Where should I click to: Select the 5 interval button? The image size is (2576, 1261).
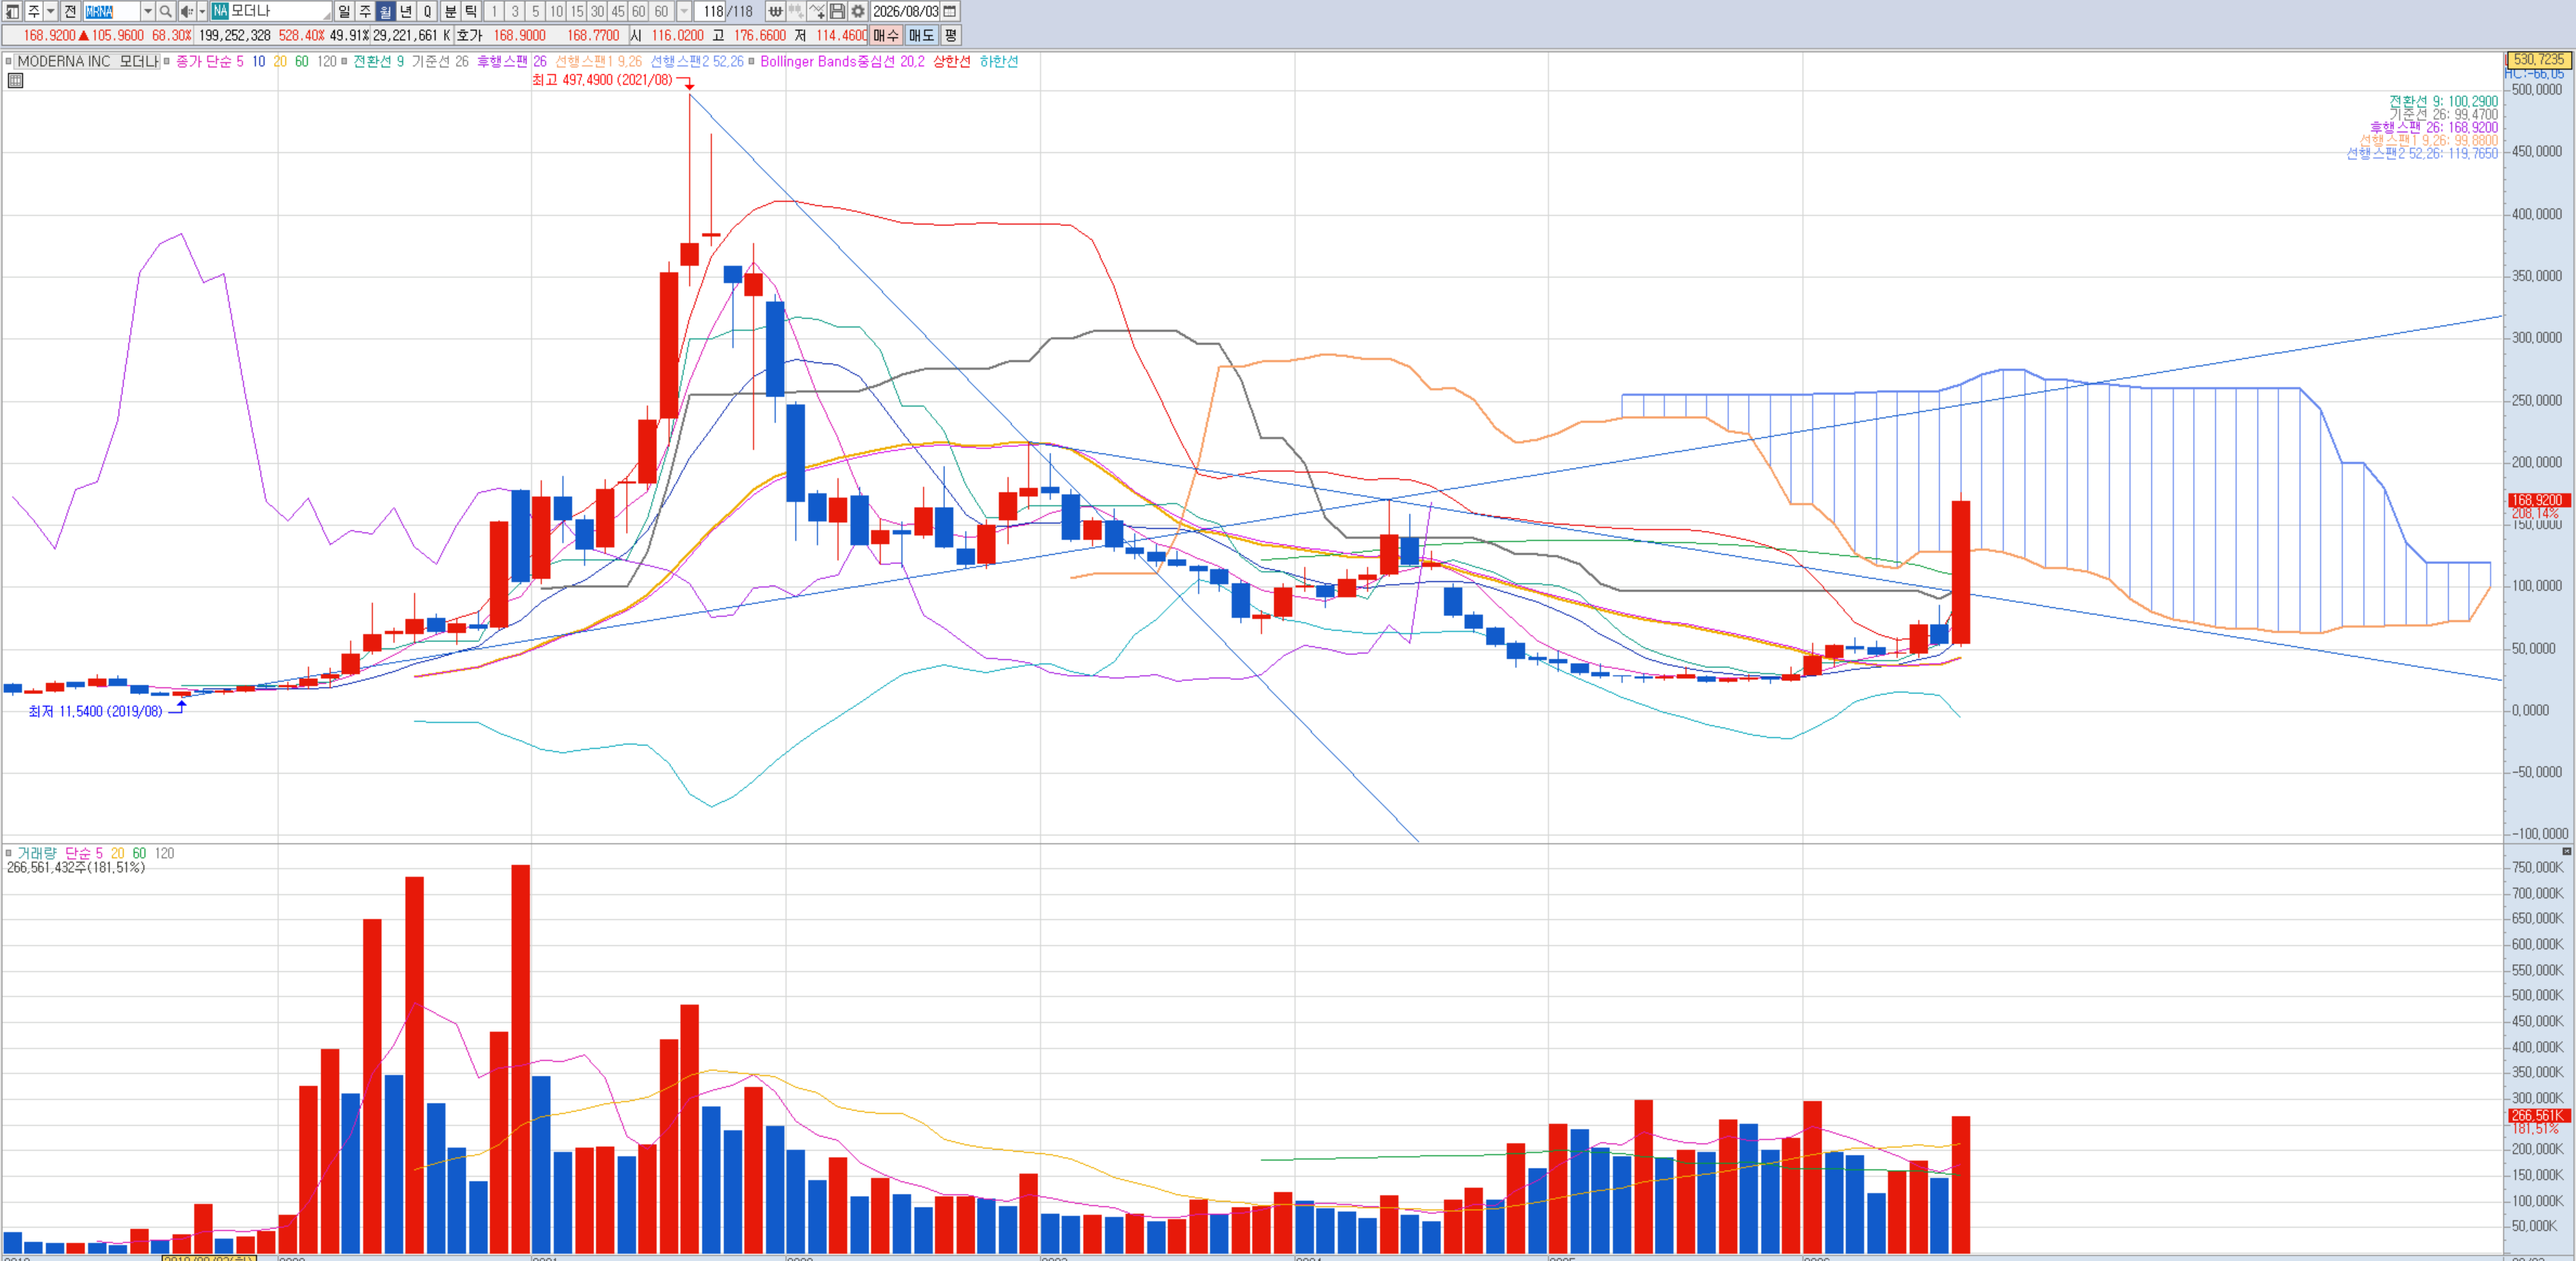click(x=536, y=11)
